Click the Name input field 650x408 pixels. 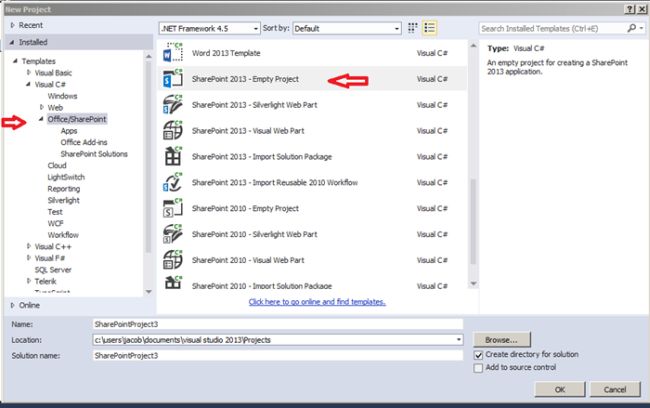point(278,324)
